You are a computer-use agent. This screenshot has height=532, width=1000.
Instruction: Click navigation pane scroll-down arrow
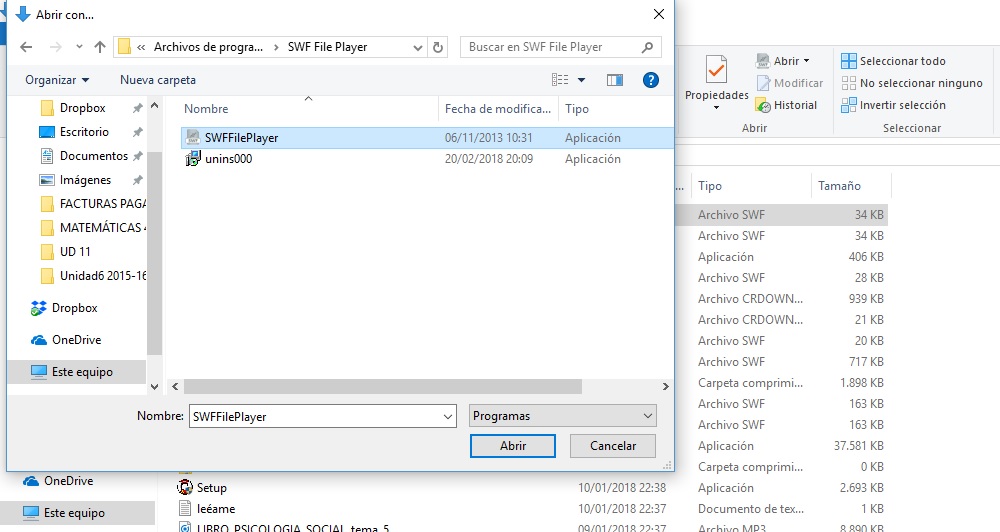click(x=154, y=387)
